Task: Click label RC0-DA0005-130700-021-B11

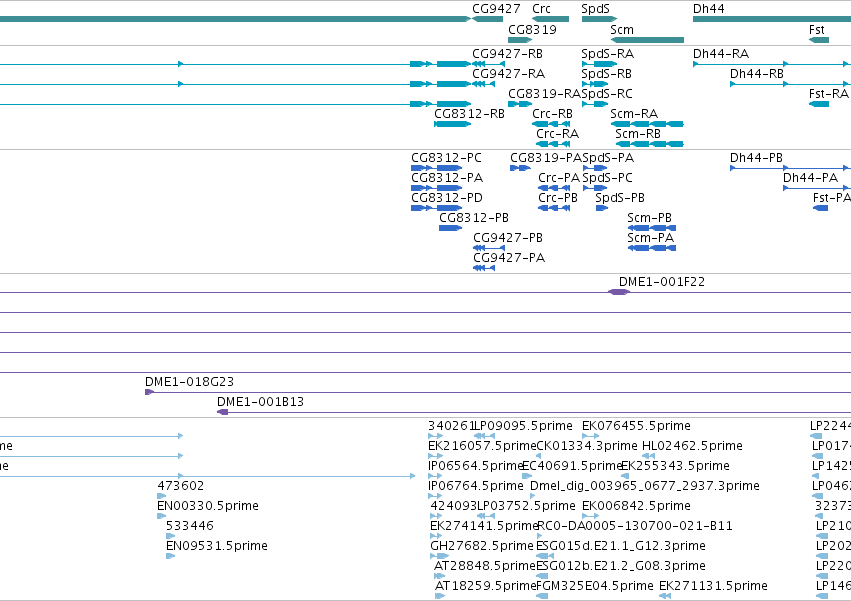Action: (x=634, y=526)
